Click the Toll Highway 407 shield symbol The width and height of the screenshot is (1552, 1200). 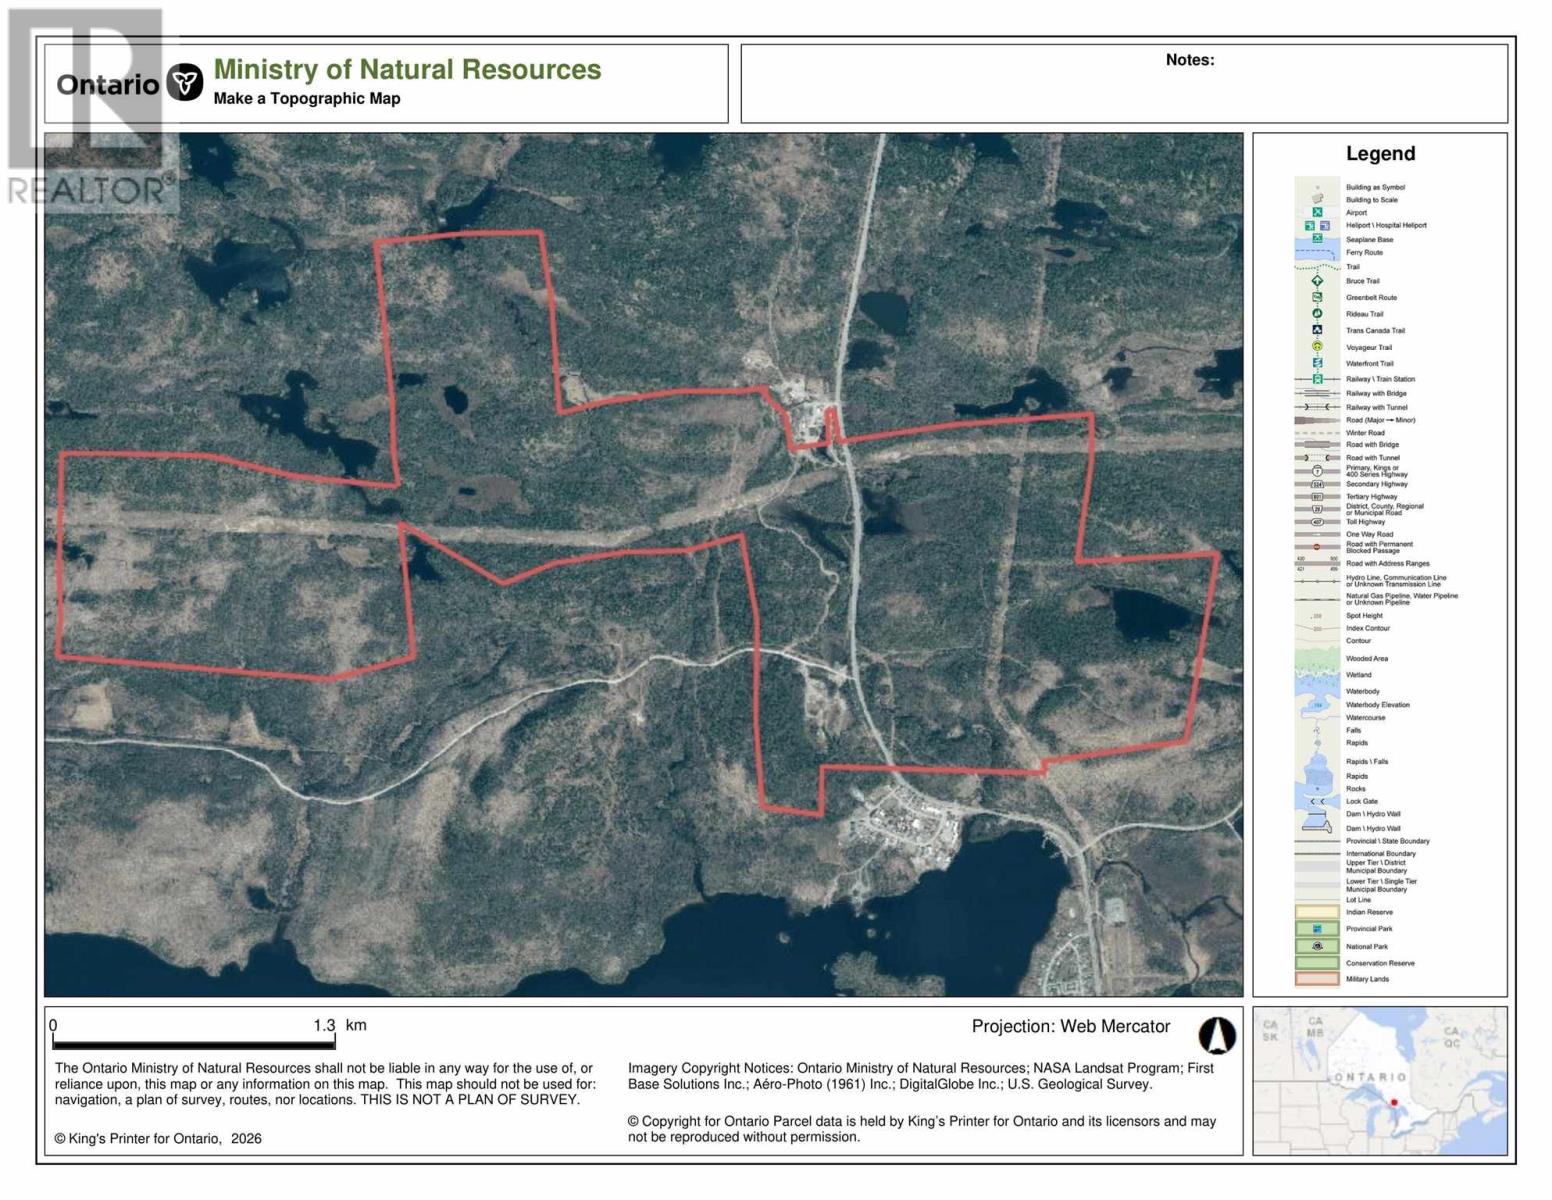pyautogui.click(x=1317, y=522)
